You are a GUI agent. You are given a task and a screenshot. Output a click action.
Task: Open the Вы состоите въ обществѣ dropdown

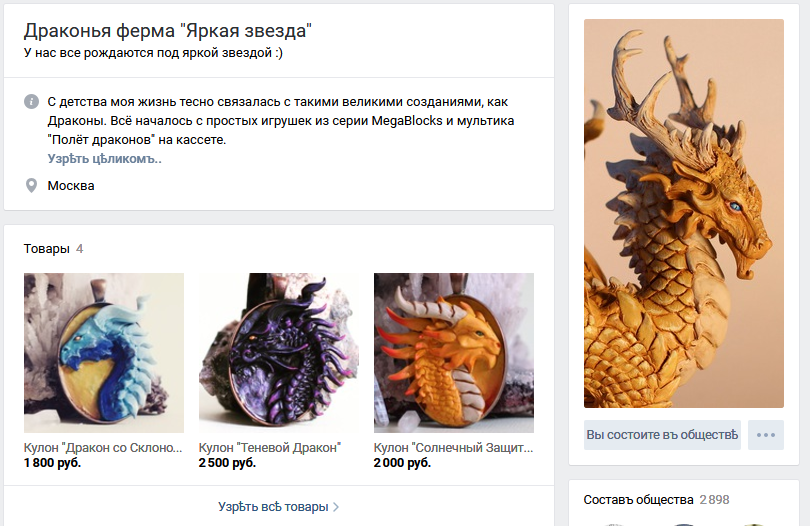(662, 435)
